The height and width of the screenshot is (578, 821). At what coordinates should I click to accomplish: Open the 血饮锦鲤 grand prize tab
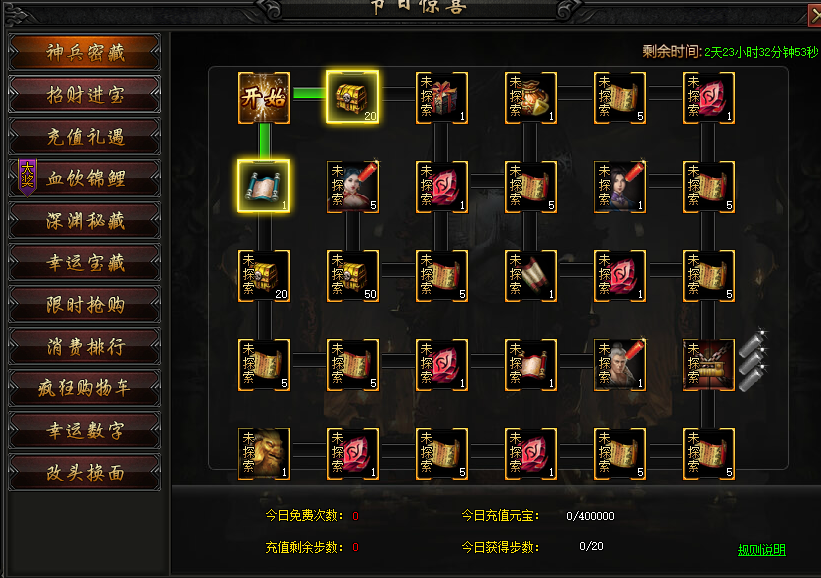(85, 179)
